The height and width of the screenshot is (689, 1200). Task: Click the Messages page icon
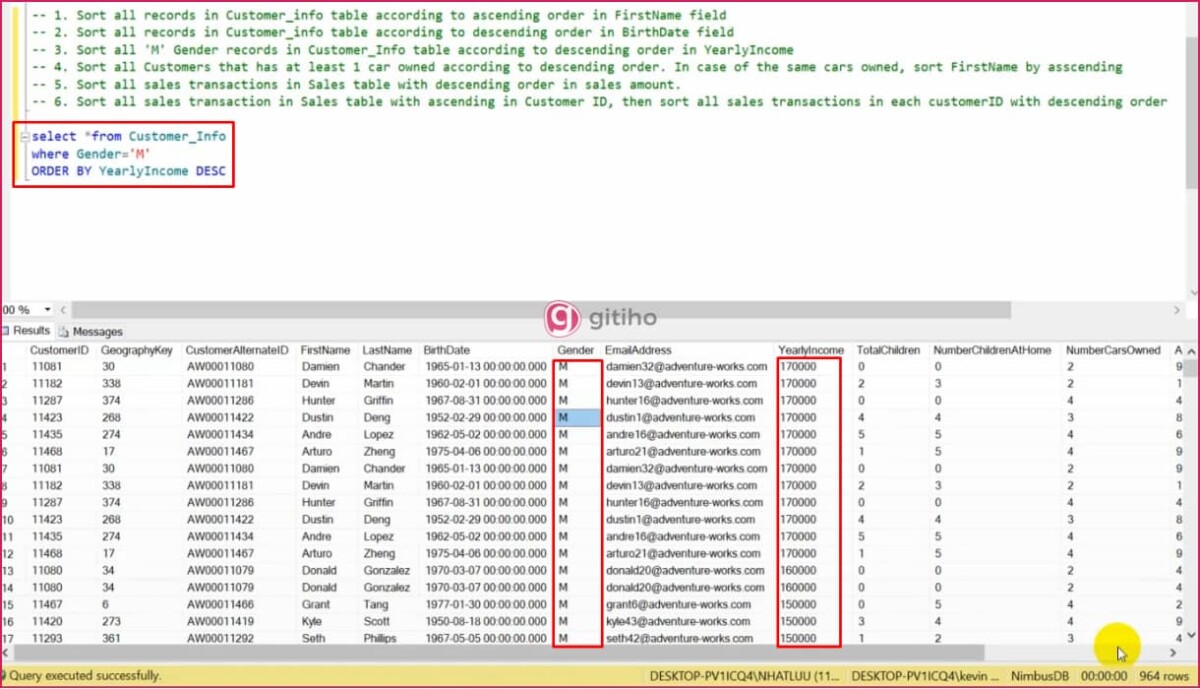tap(65, 331)
